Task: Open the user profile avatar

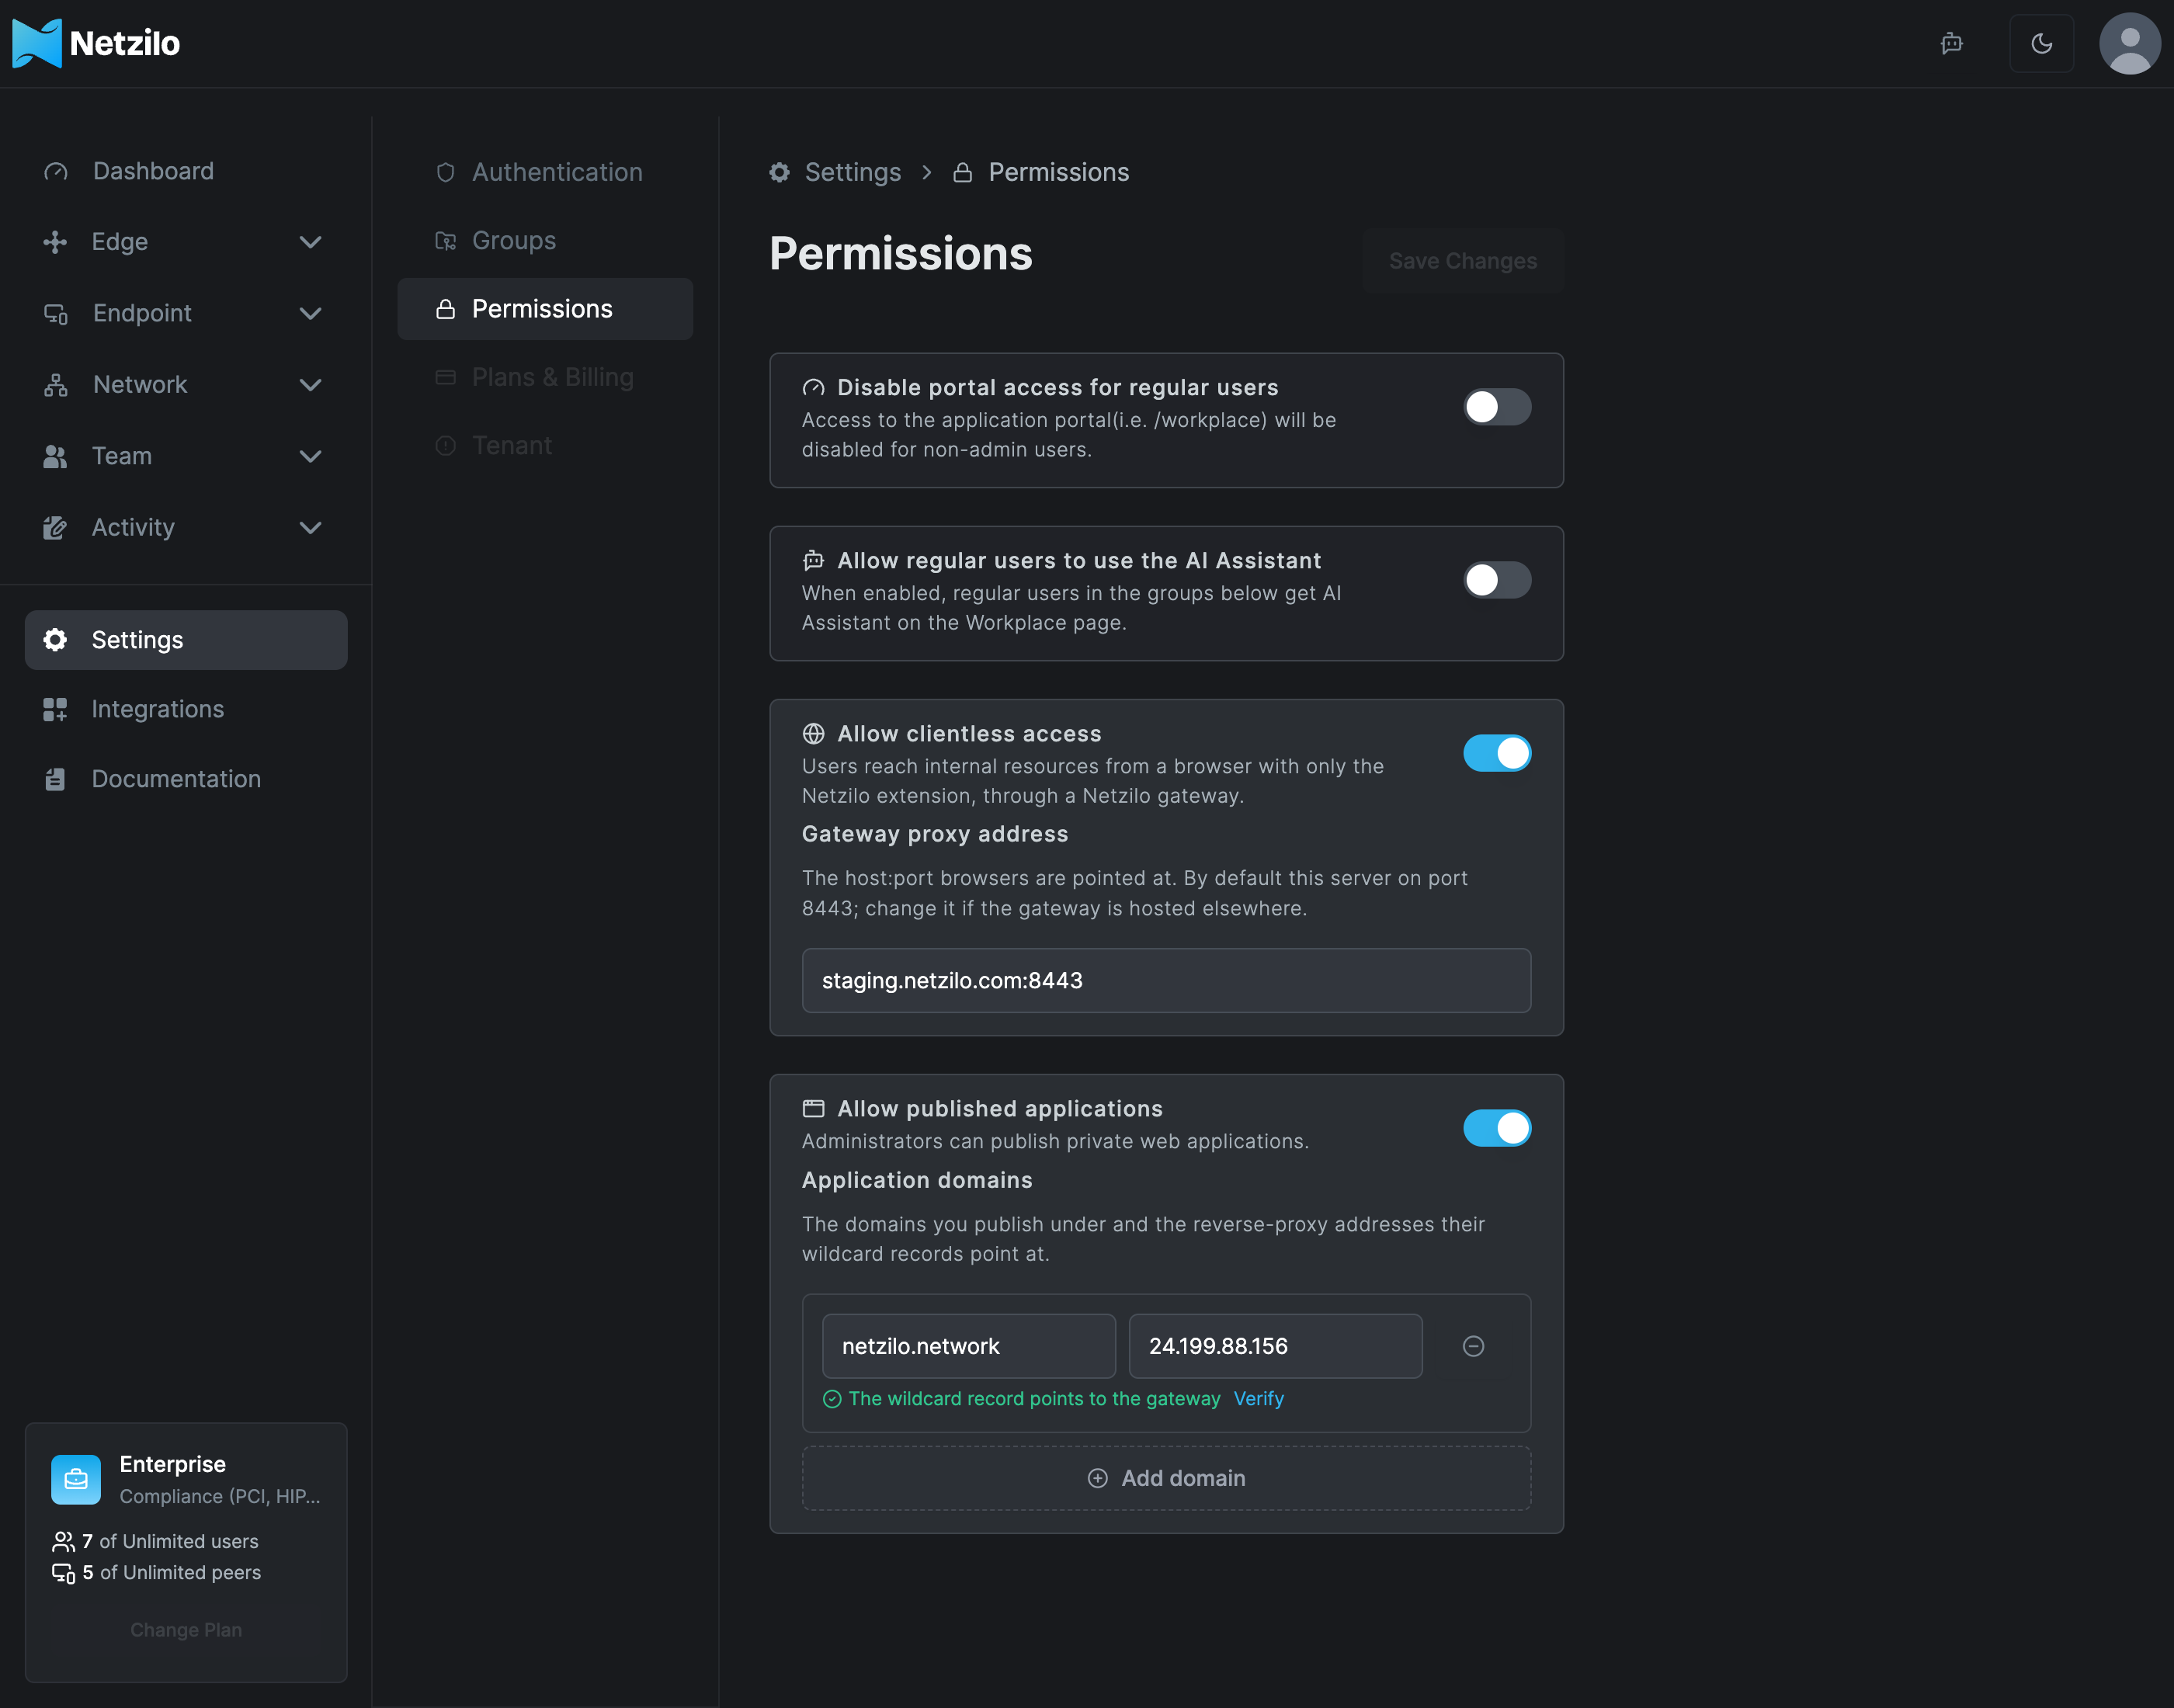Action: [x=2129, y=43]
